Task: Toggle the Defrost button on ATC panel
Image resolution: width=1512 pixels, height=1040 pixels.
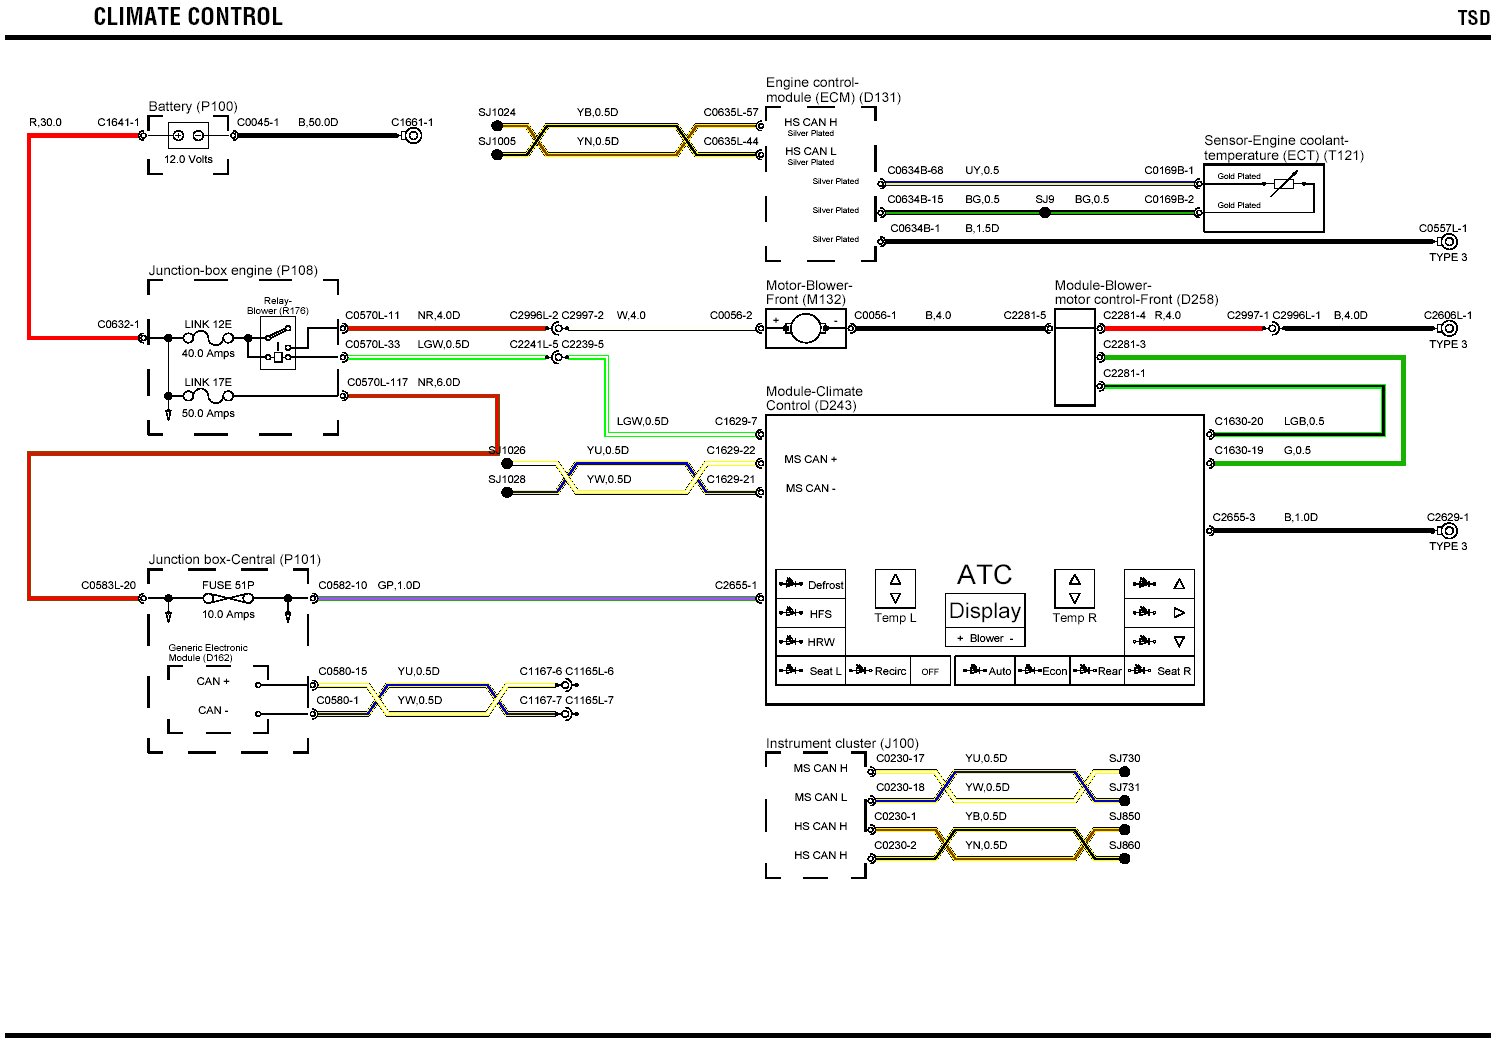Action: (x=811, y=584)
